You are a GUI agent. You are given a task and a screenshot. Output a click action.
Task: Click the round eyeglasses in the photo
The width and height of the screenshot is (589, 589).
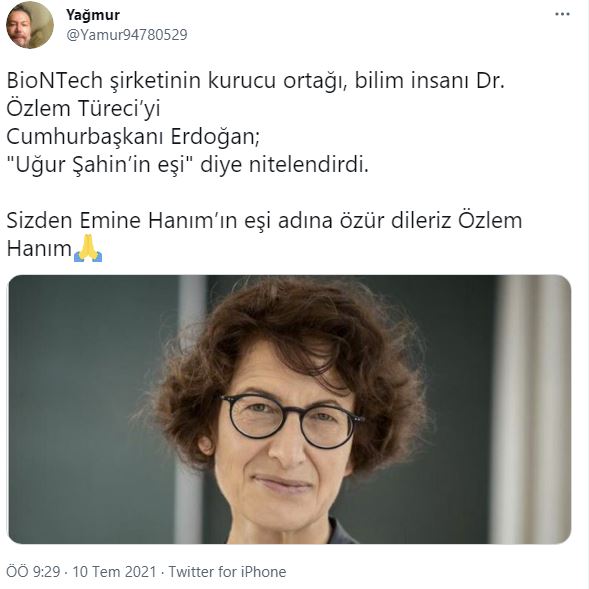tap(292, 421)
